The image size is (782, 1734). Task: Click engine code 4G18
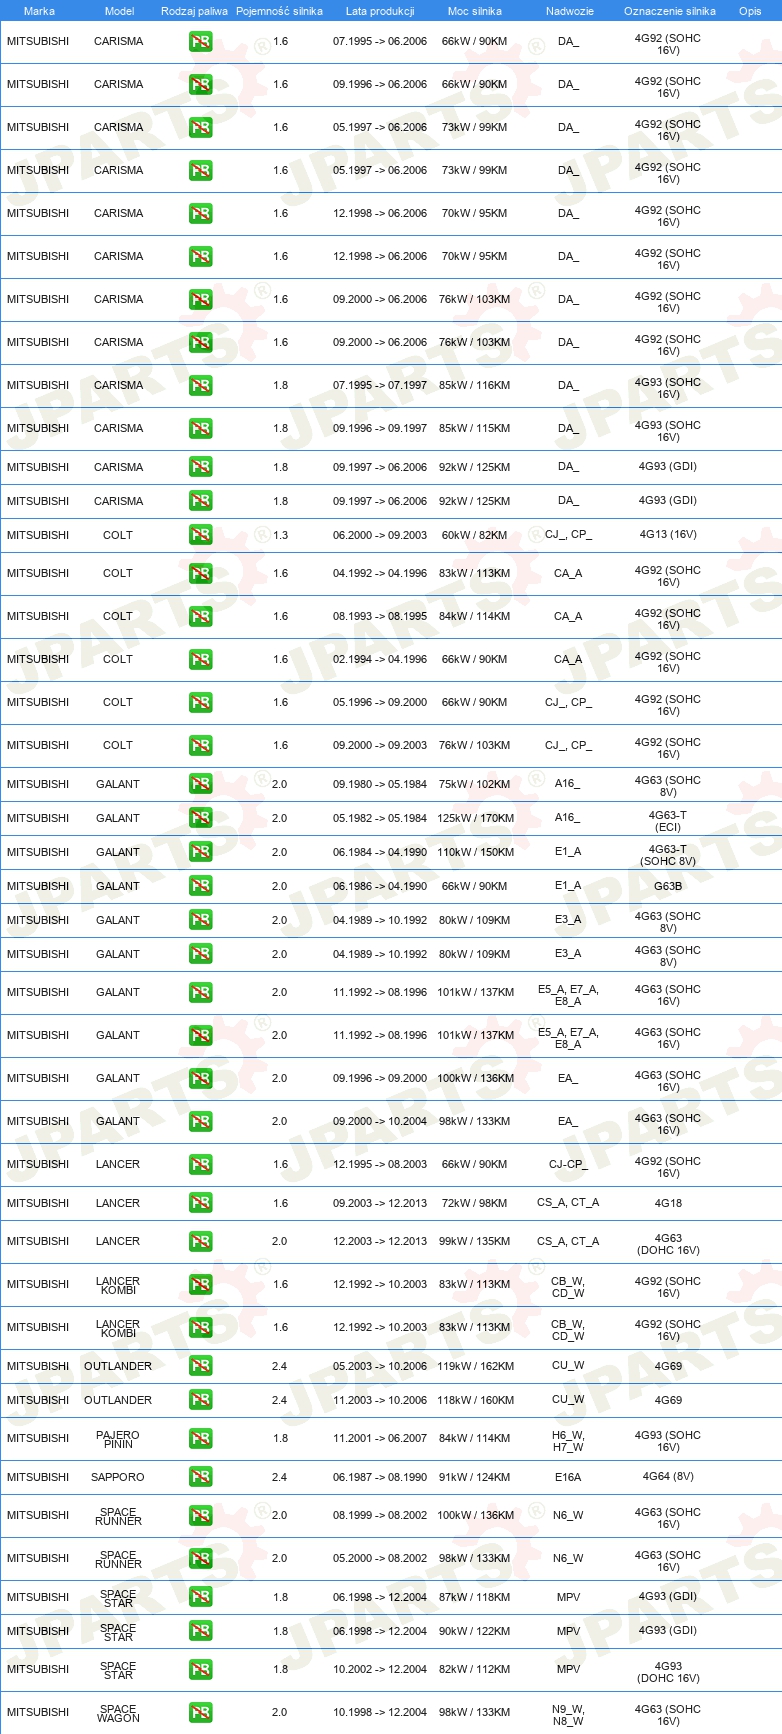click(668, 1203)
